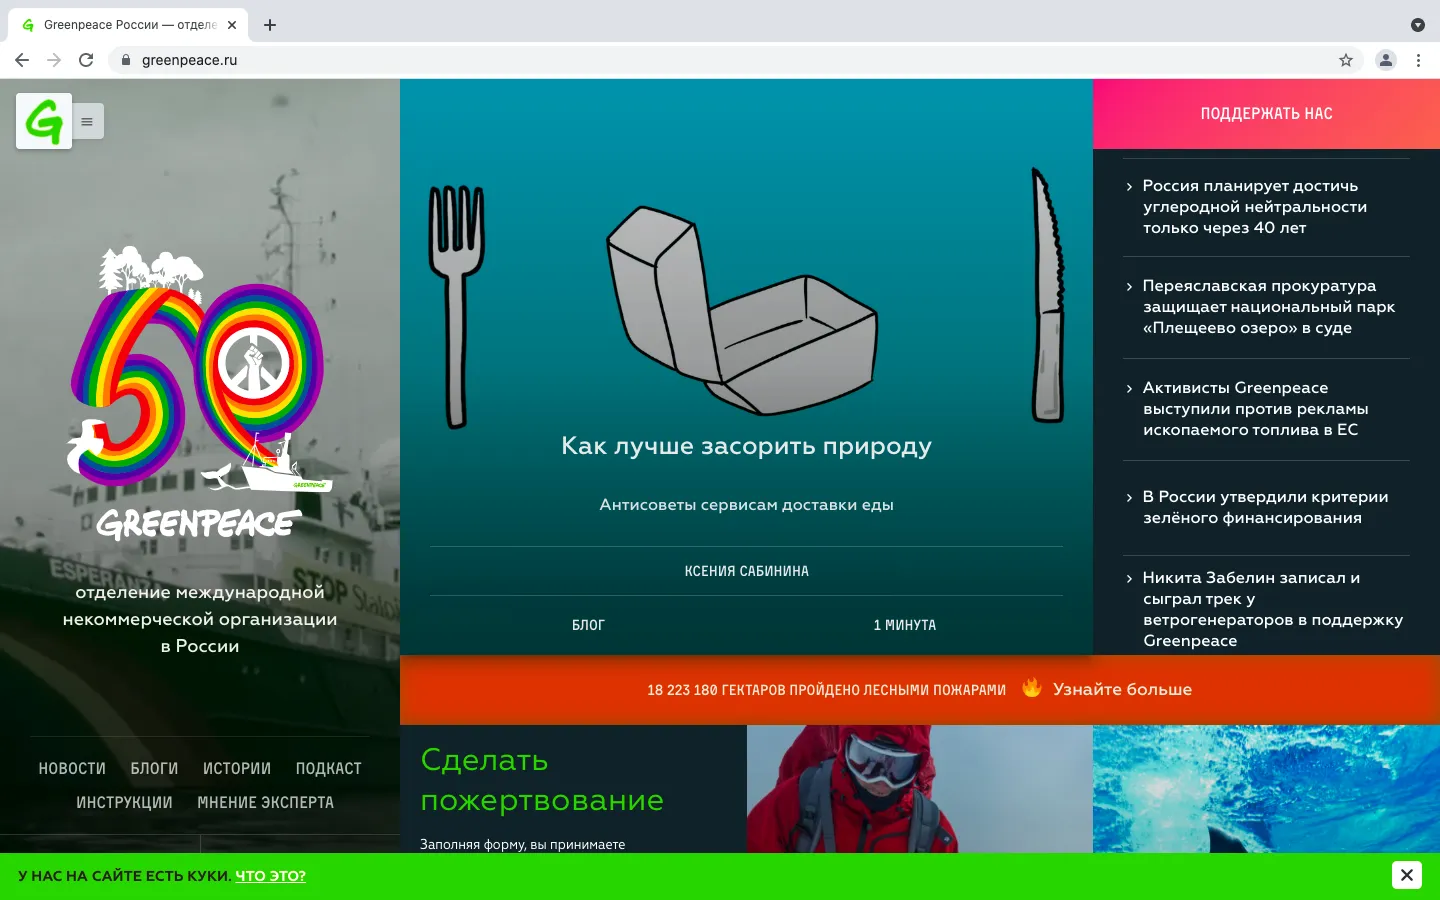Open news about Переяславская прокуратура
Screen dimensions: 1440x900
click(x=1268, y=307)
